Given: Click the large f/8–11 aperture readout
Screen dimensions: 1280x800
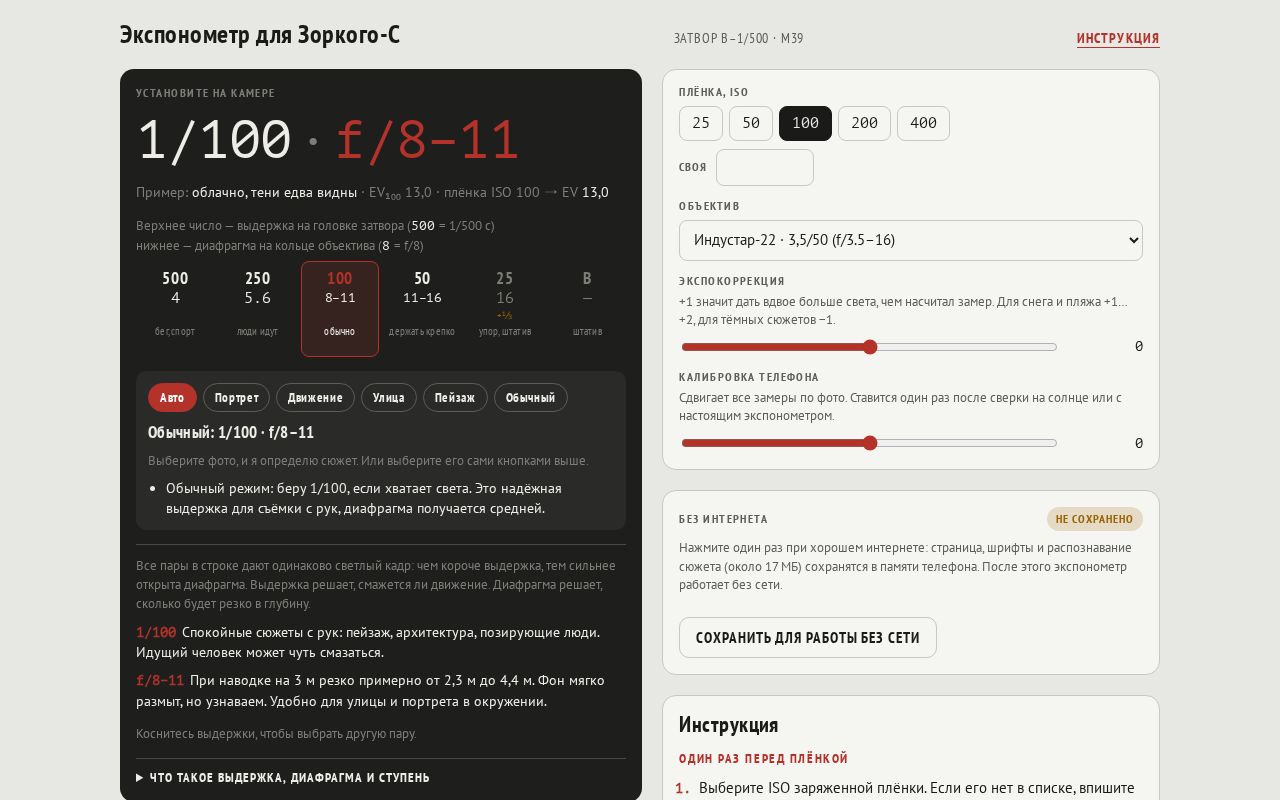Looking at the screenshot, I should point(427,139).
